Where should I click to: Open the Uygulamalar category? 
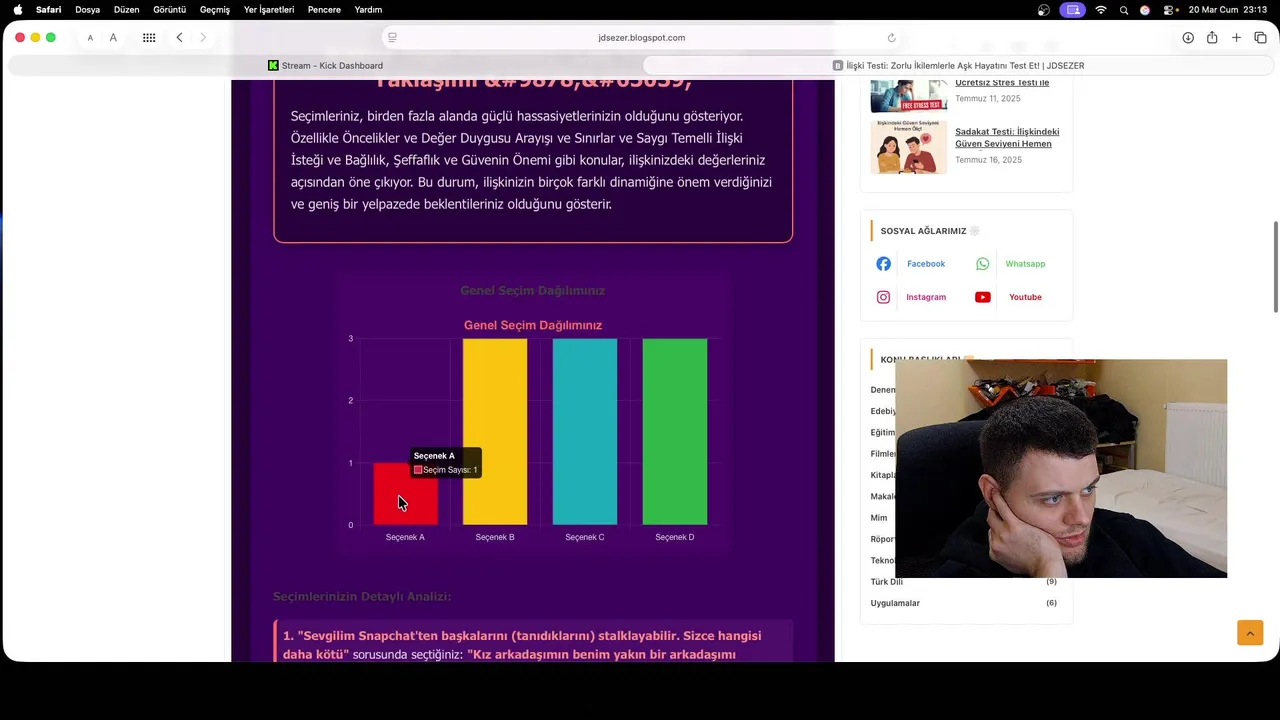(895, 603)
